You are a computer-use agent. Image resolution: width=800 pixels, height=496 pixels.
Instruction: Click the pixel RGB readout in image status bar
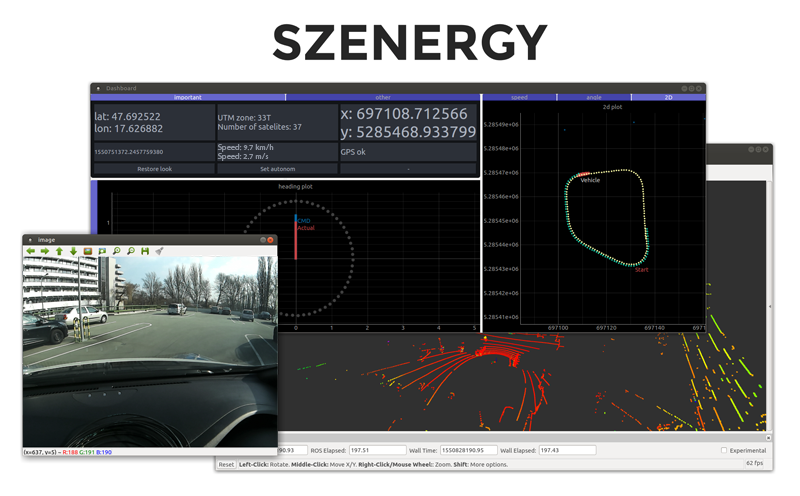(87, 452)
